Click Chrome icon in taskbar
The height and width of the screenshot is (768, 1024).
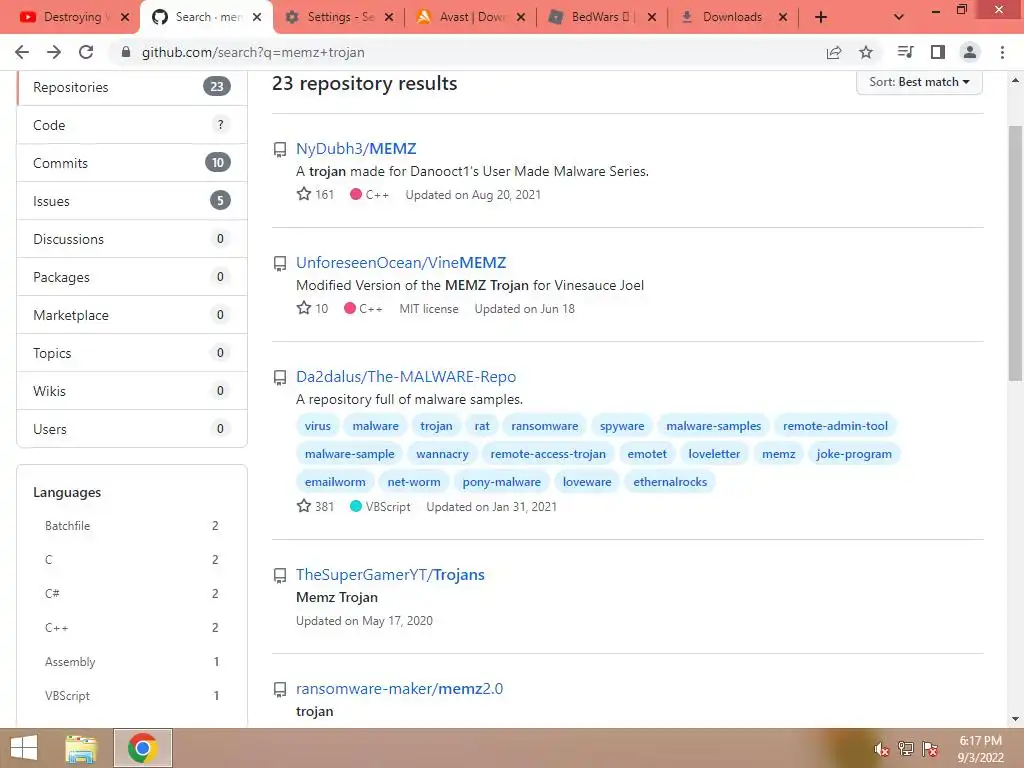(x=143, y=748)
